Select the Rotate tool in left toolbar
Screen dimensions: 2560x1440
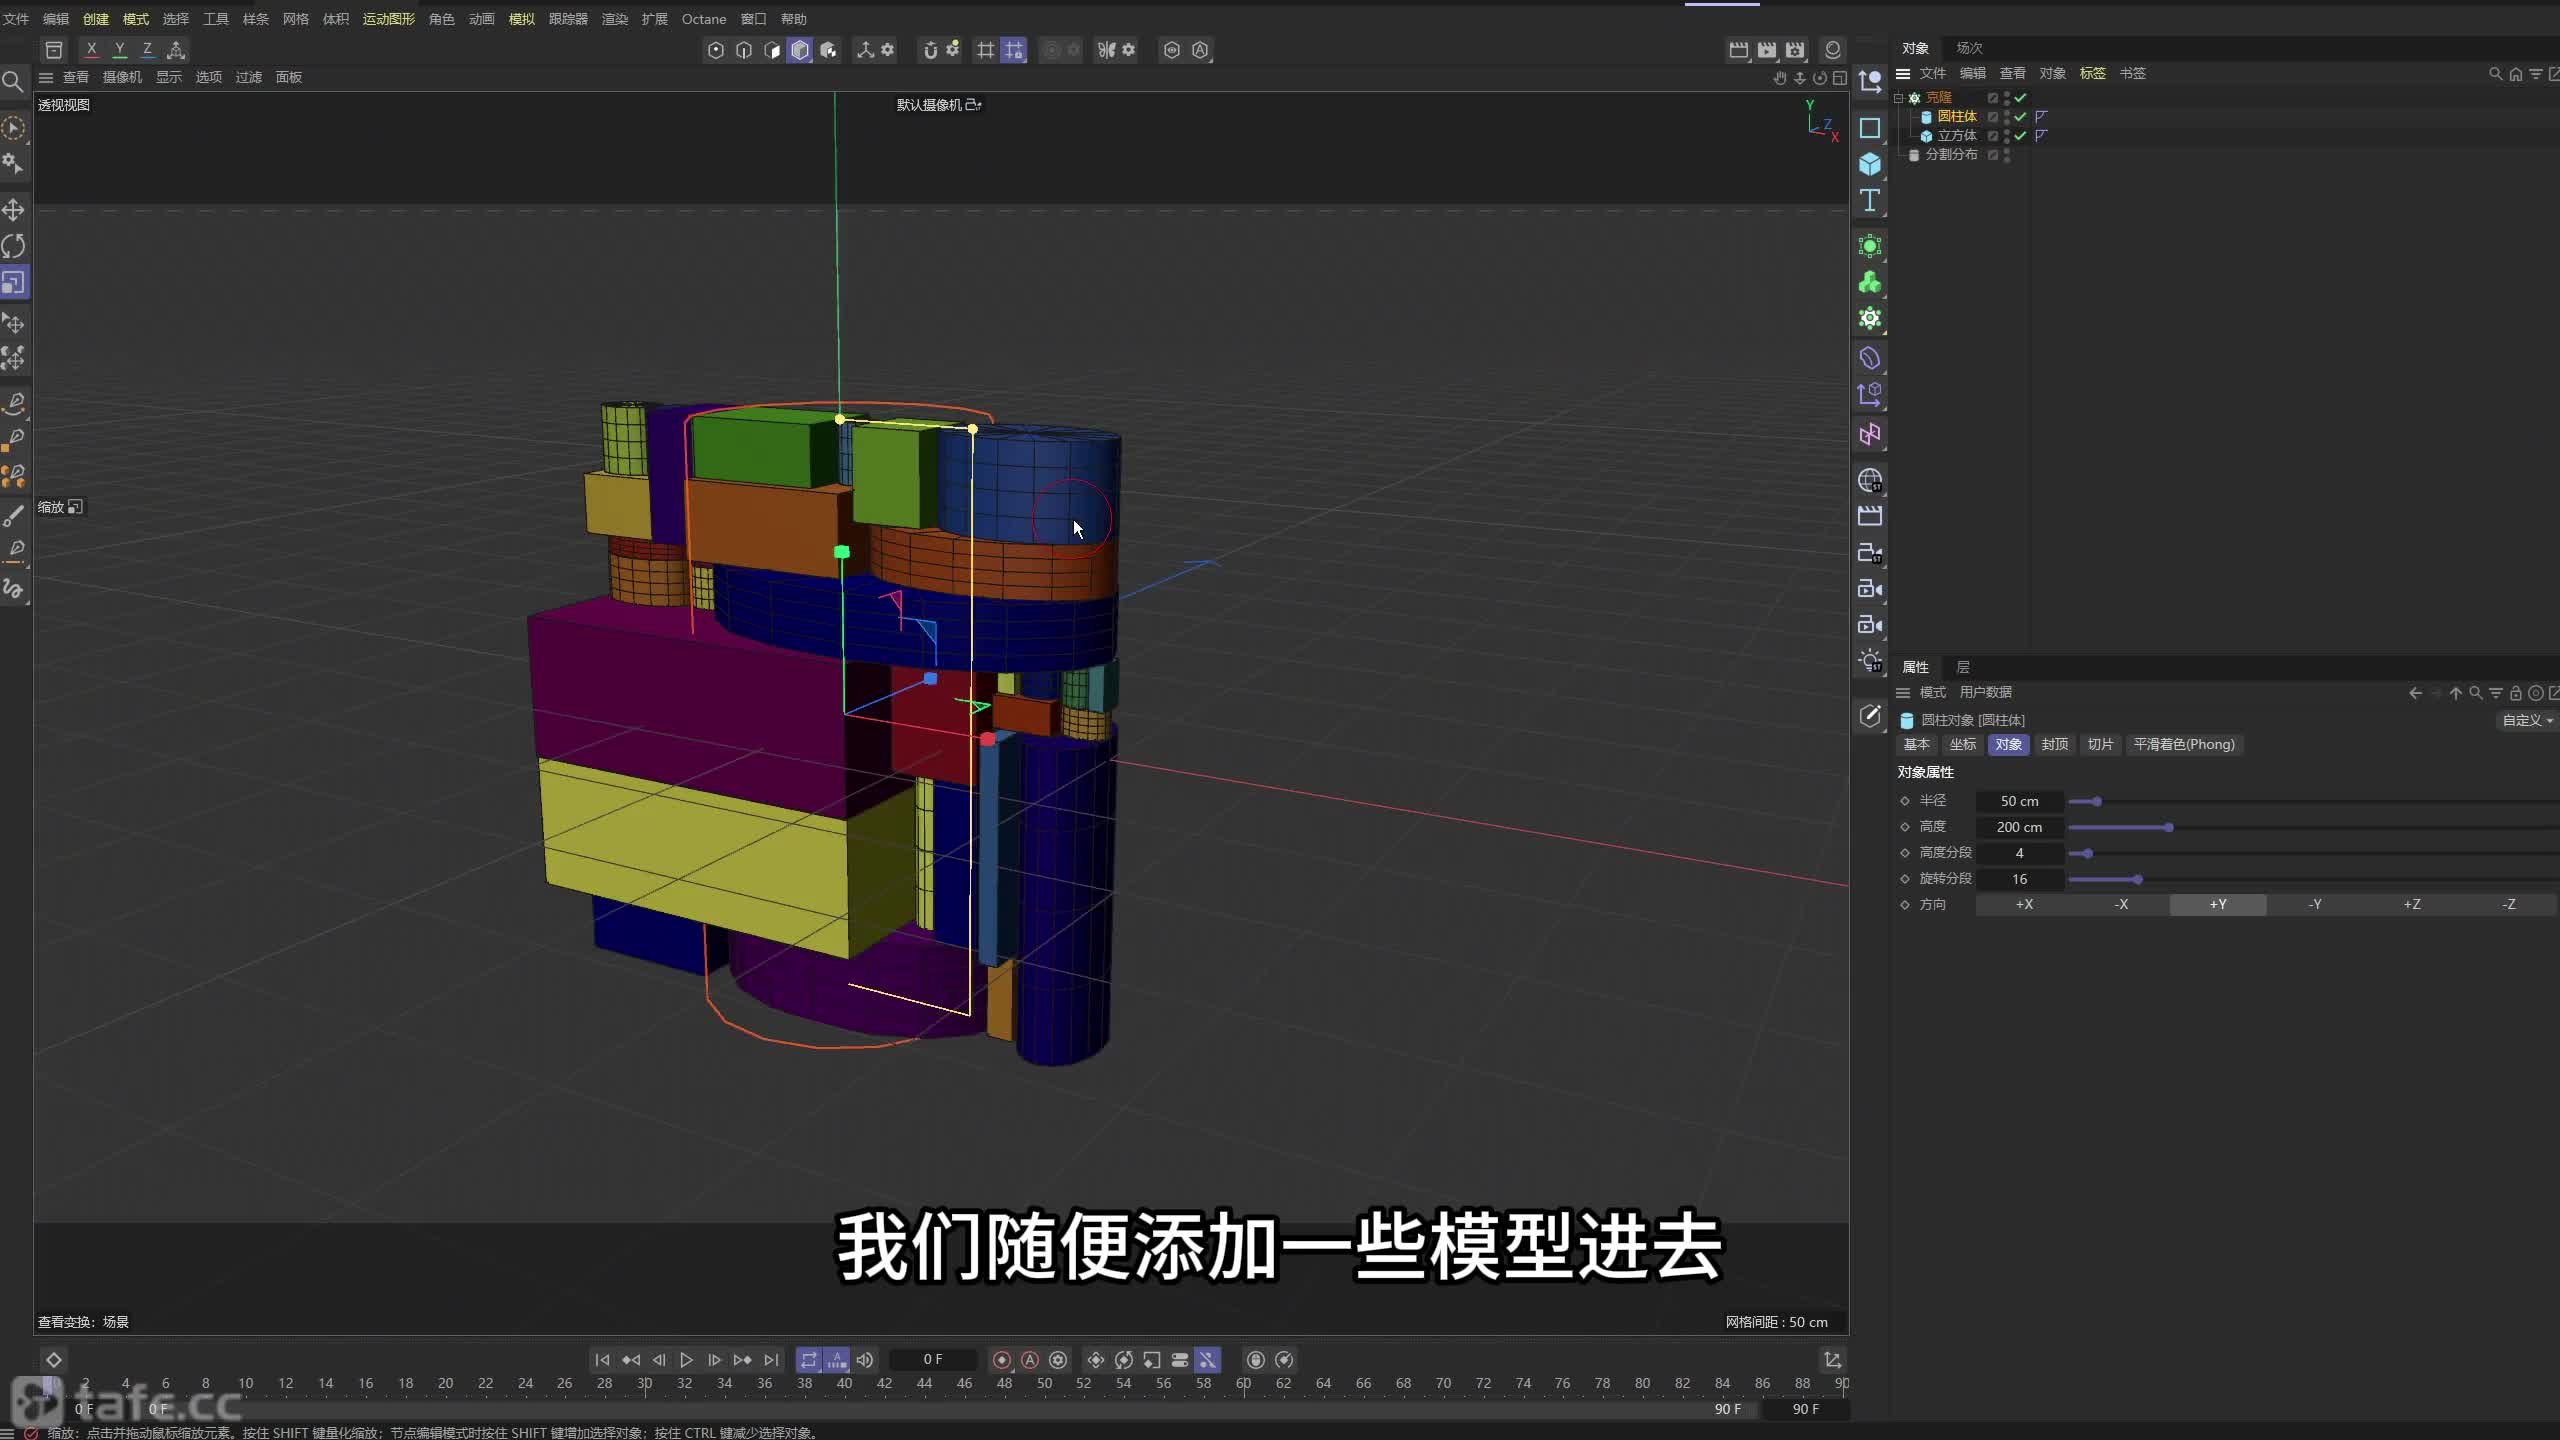[16, 246]
